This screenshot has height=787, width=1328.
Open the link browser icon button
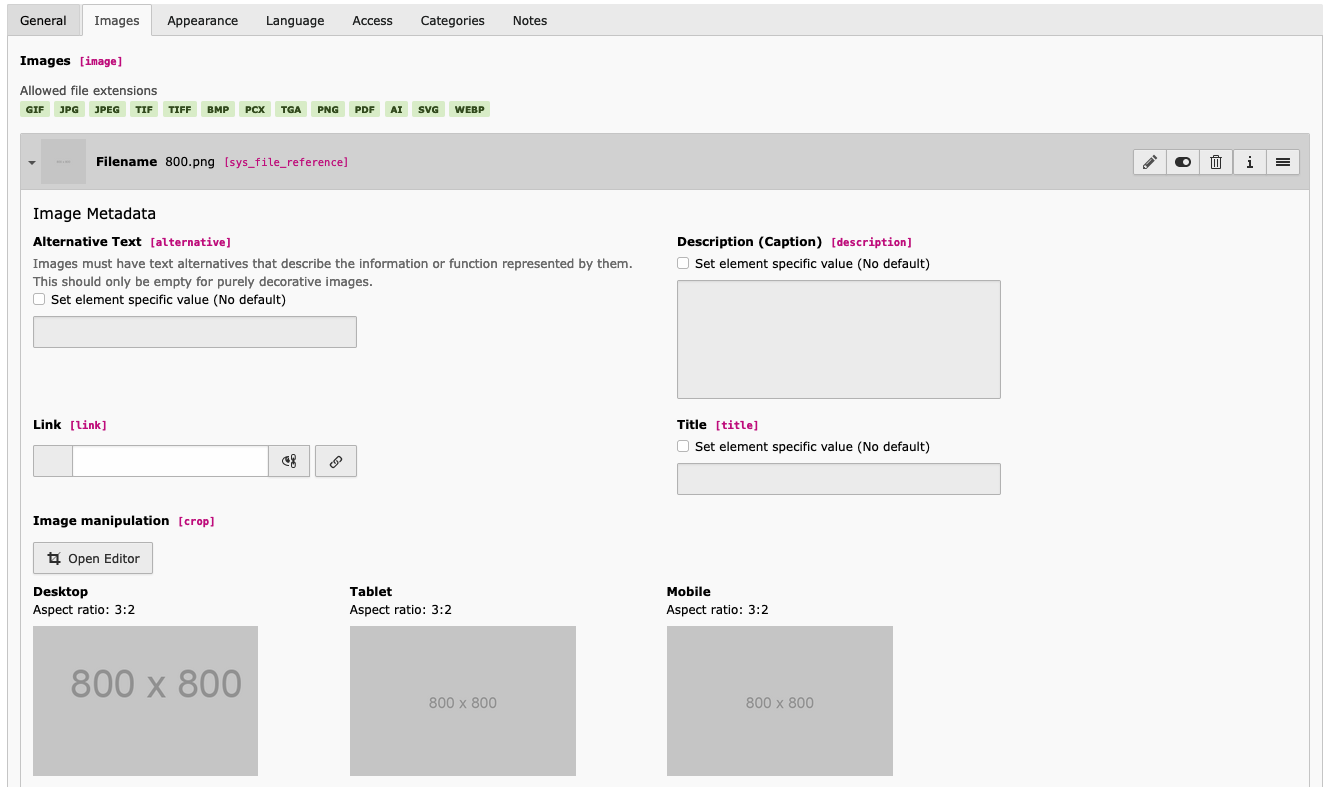tap(289, 461)
